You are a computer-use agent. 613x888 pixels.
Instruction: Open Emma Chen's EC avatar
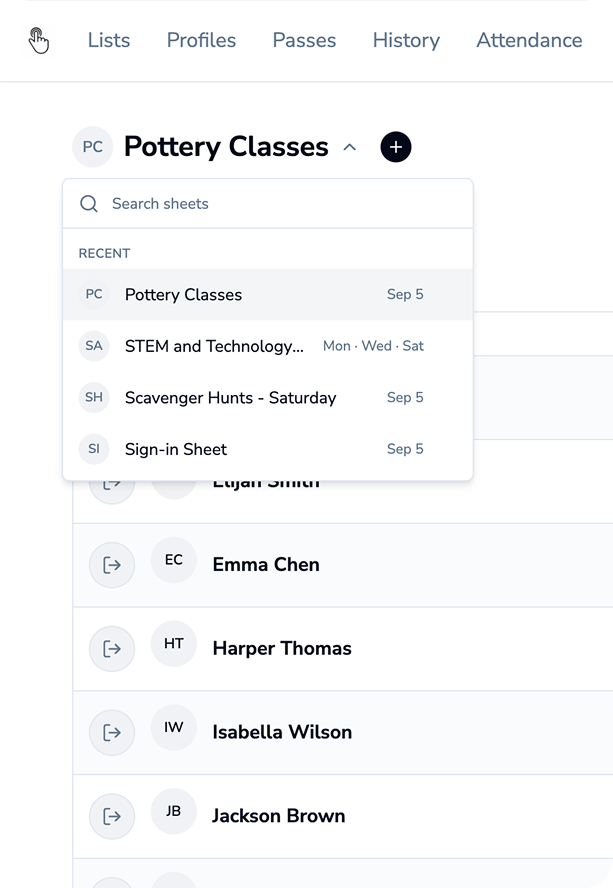click(x=174, y=560)
